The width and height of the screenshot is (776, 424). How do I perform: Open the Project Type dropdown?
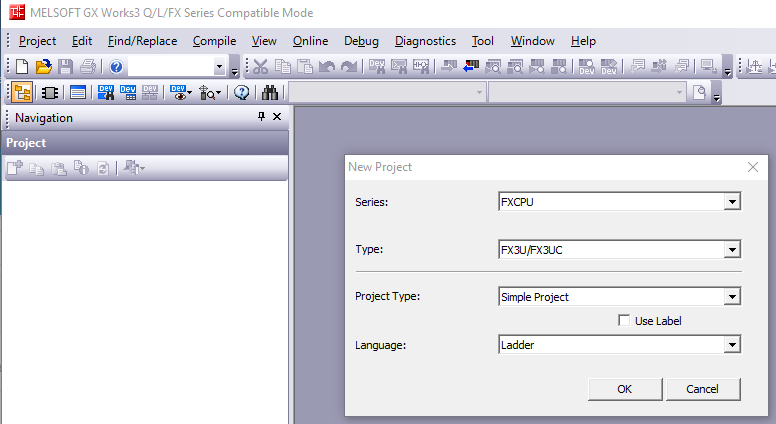[x=732, y=296]
